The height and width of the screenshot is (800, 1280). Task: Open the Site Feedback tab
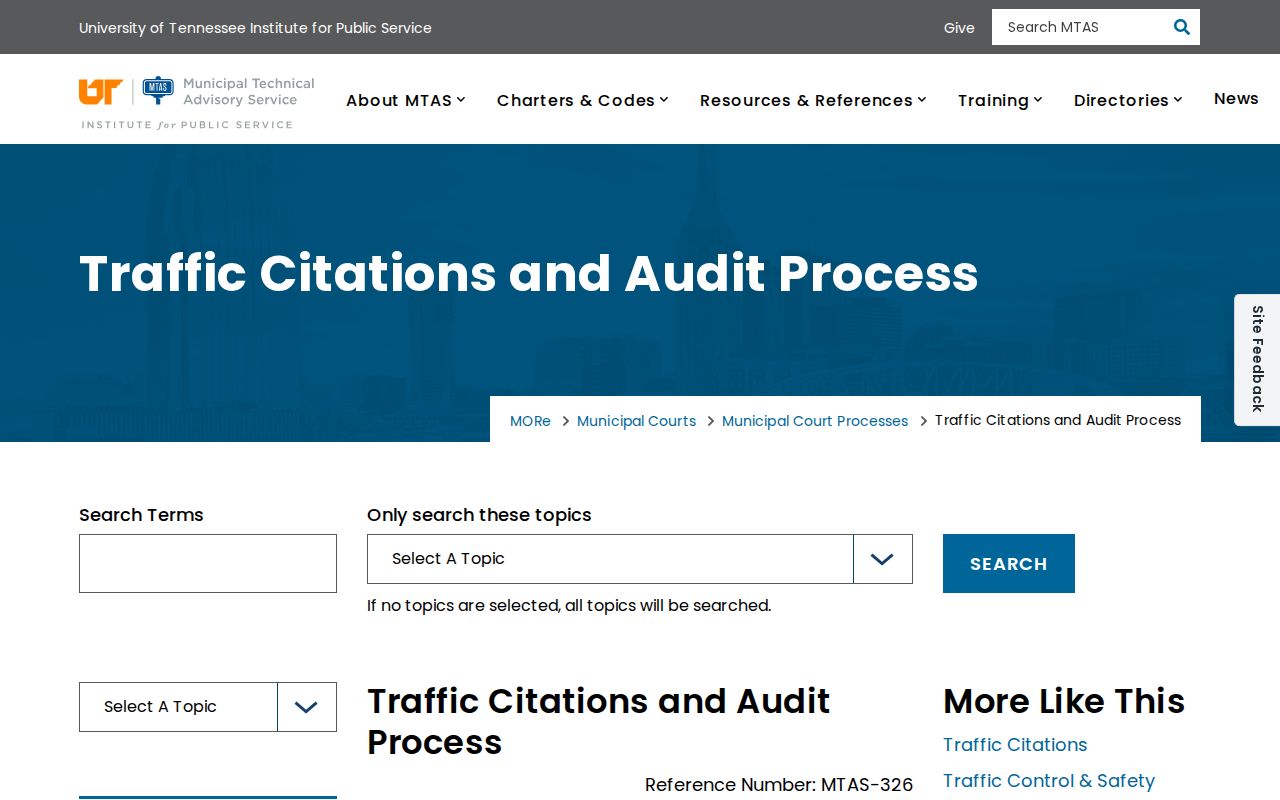click(1257, 360)
